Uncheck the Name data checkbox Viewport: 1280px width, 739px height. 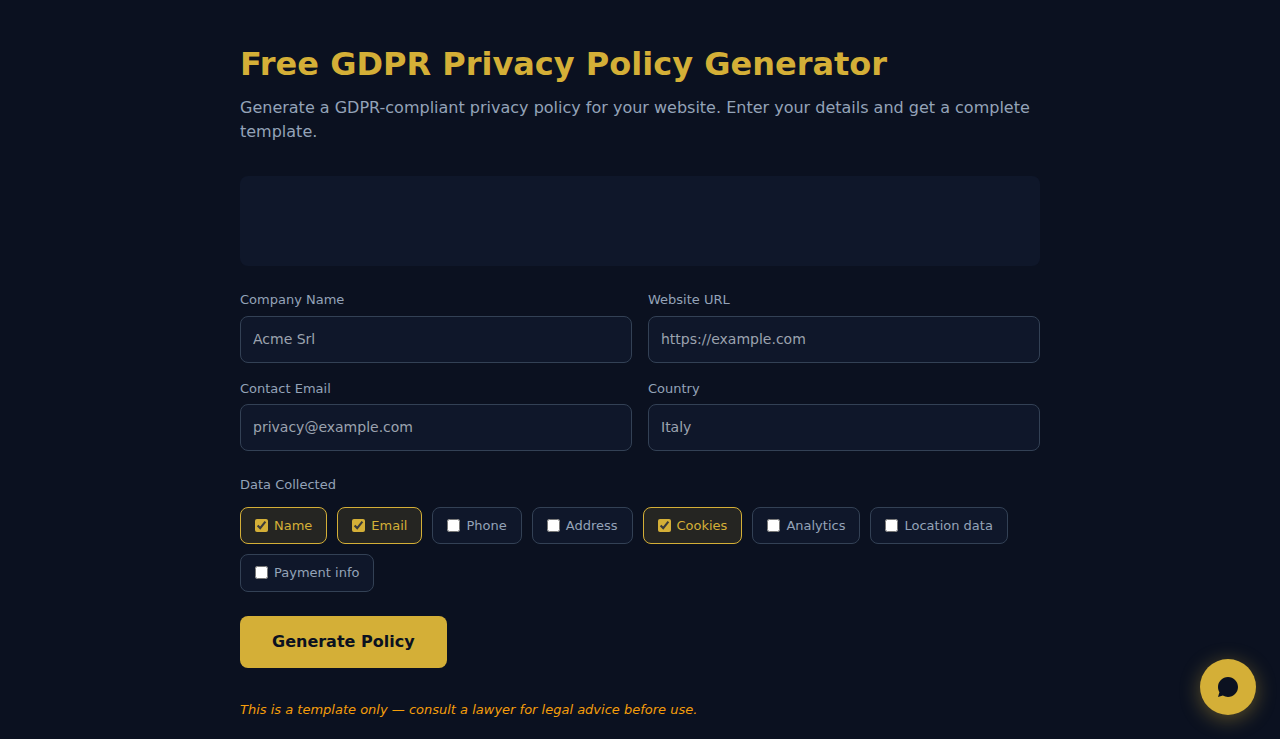tap(262, 526)
